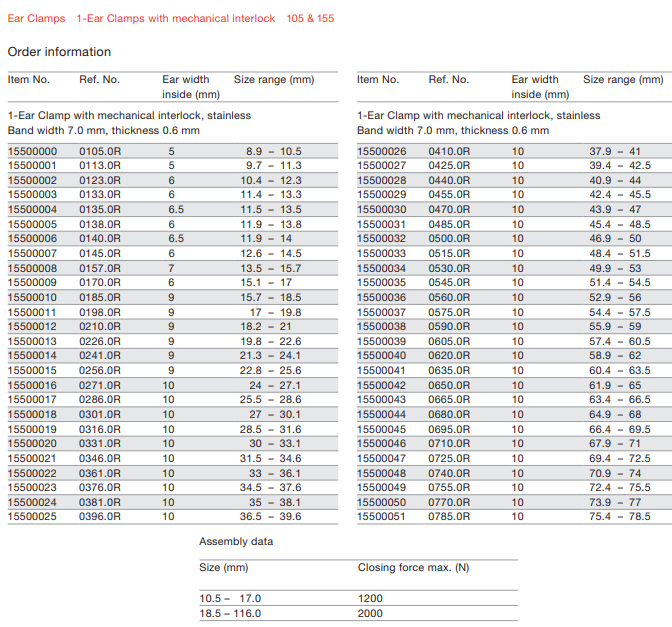
Task: Click the Order information heading
Action: point(59,52)
